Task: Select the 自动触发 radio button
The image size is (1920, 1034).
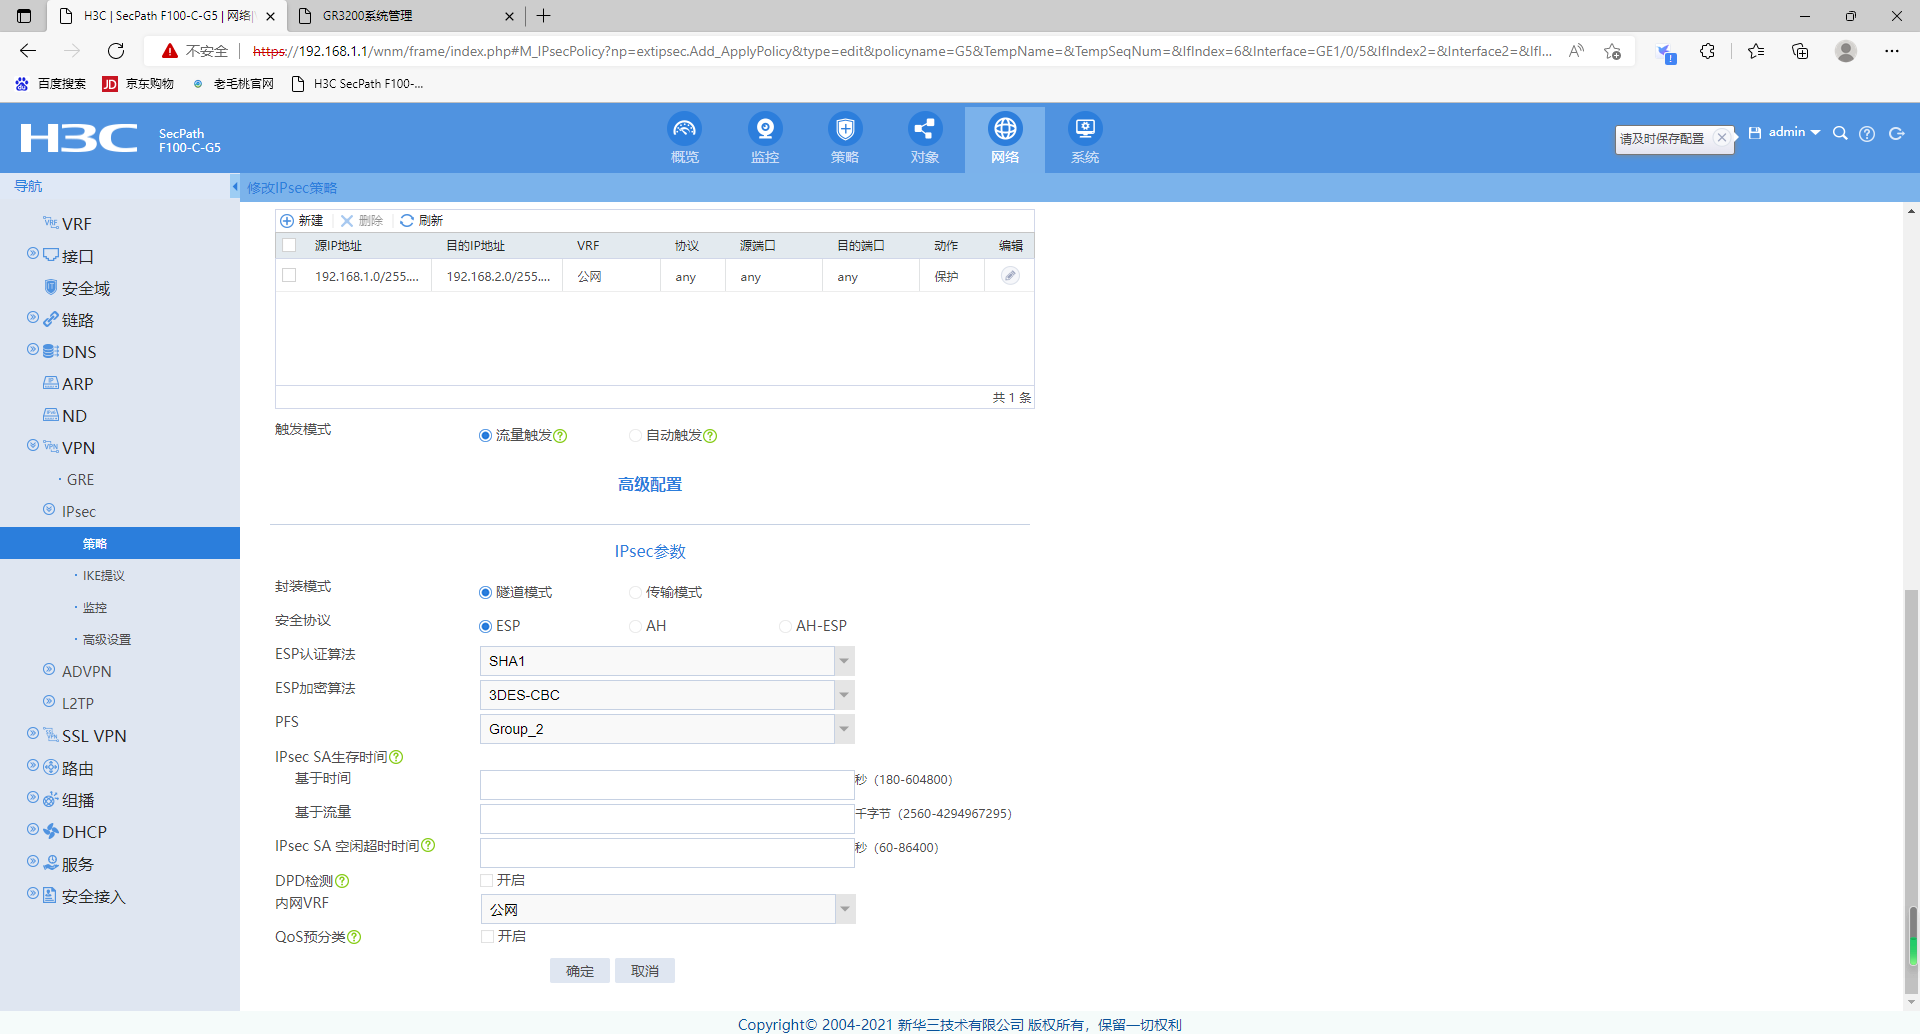Action: pos(635,436)
